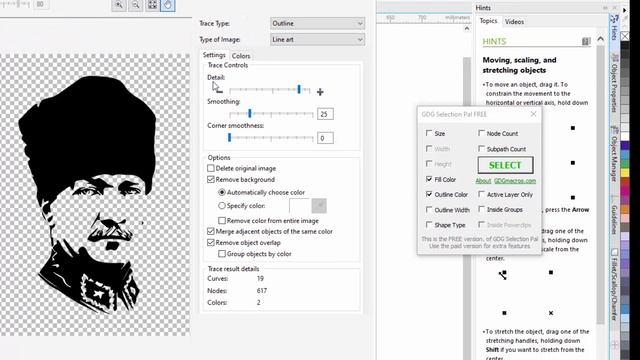Click the Hints panel vertical scrollbar
This screenshot has width=640, height=360.
[600, 184]
